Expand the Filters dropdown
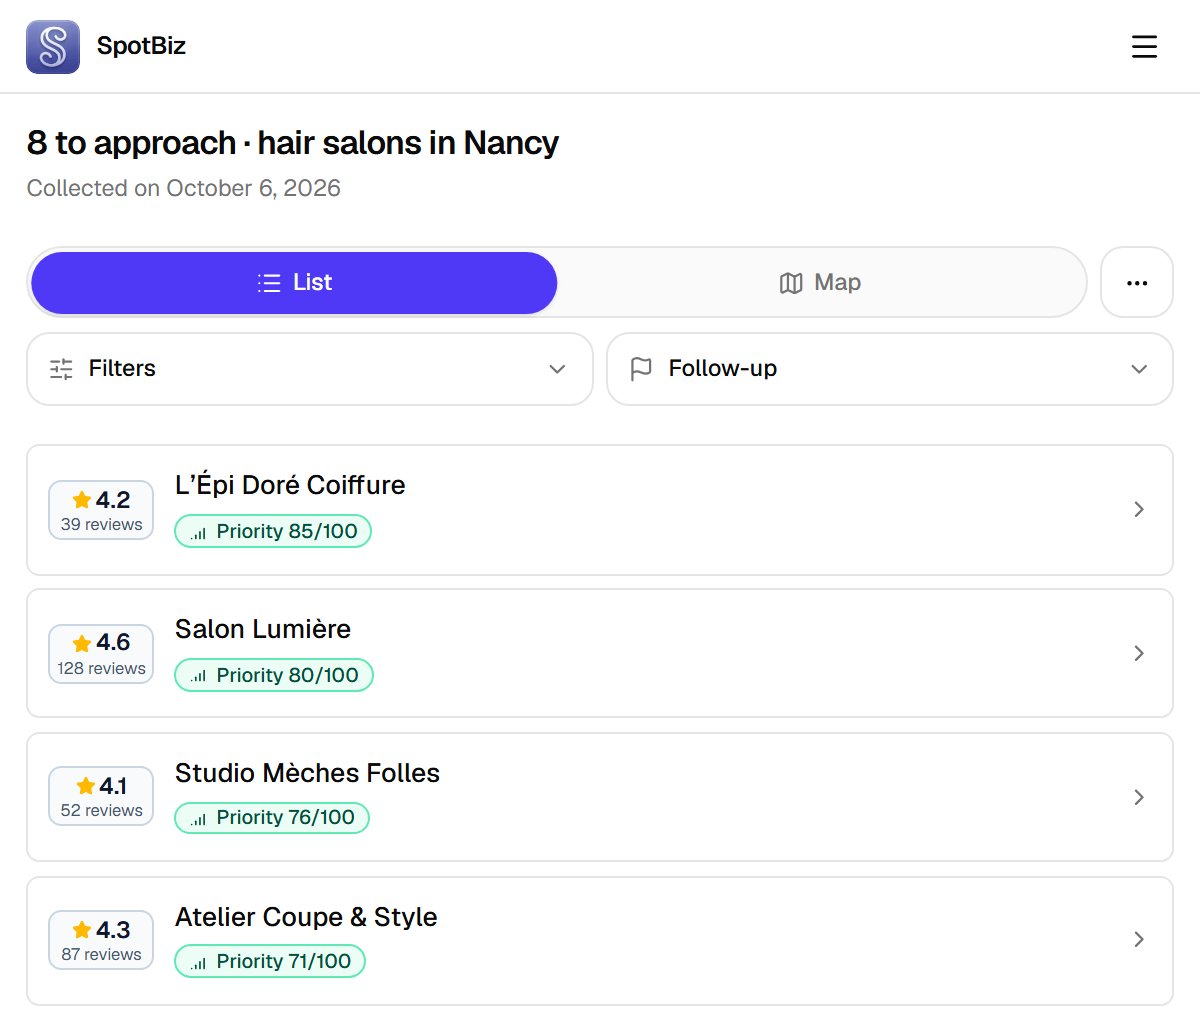 coord(310,369)
